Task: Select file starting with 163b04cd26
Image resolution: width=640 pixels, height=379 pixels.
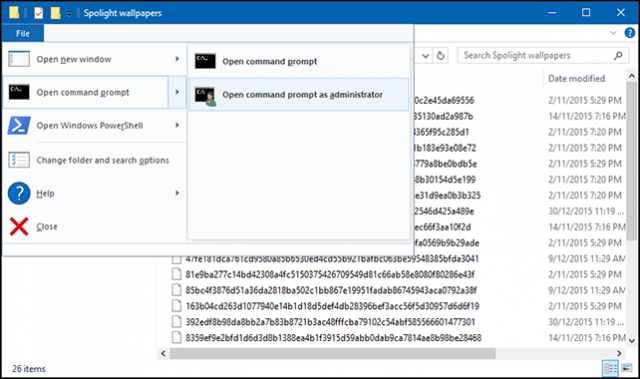Action: [332, 306]
